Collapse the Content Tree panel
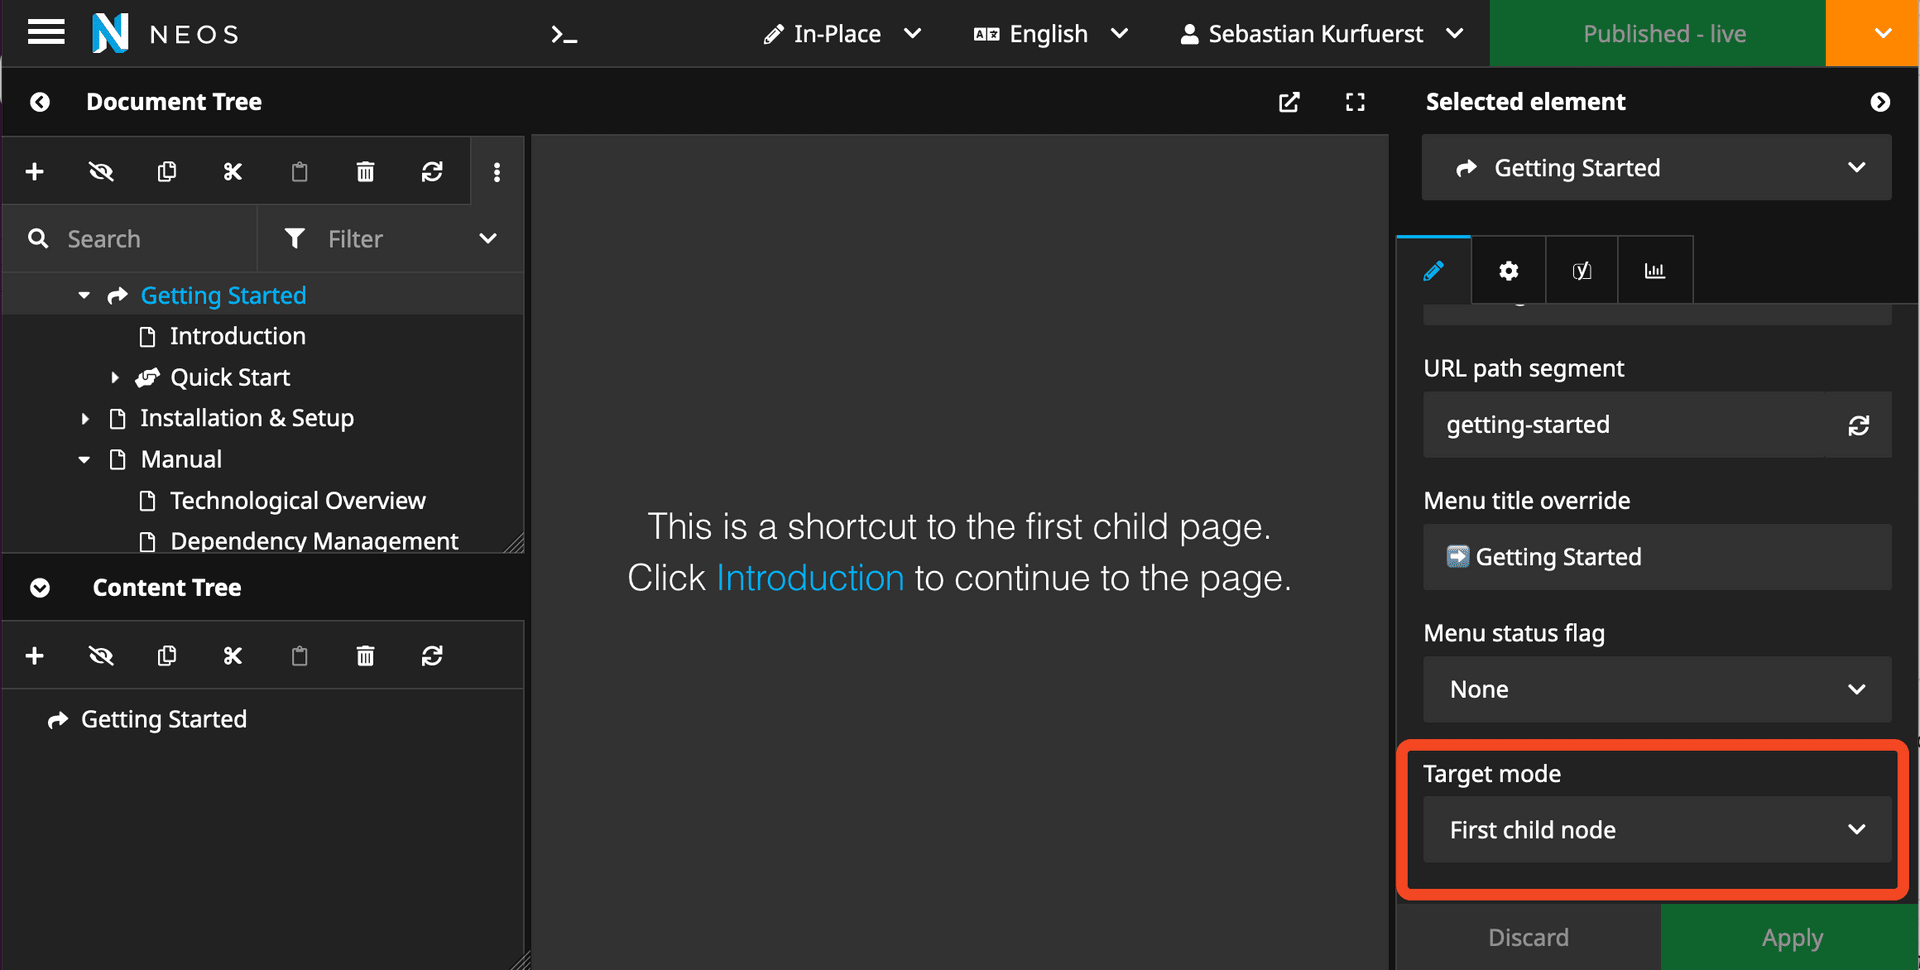 tap(40, 588)
